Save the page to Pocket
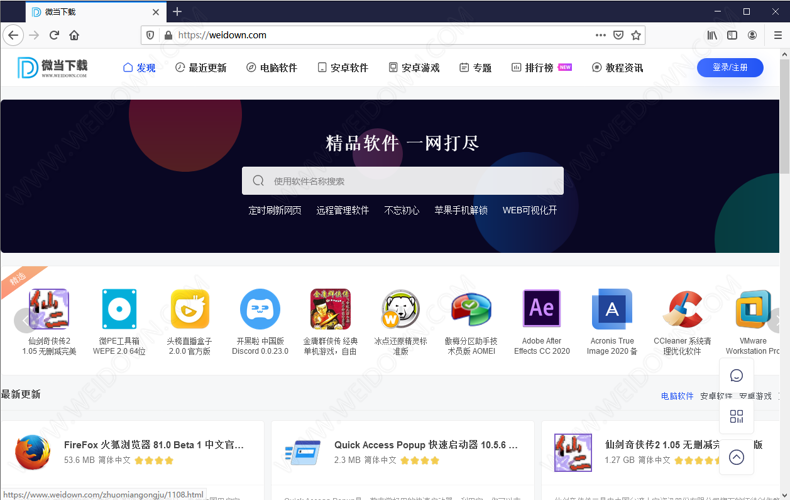Screen dimensions: 790x500 click(x=618, y=35)
